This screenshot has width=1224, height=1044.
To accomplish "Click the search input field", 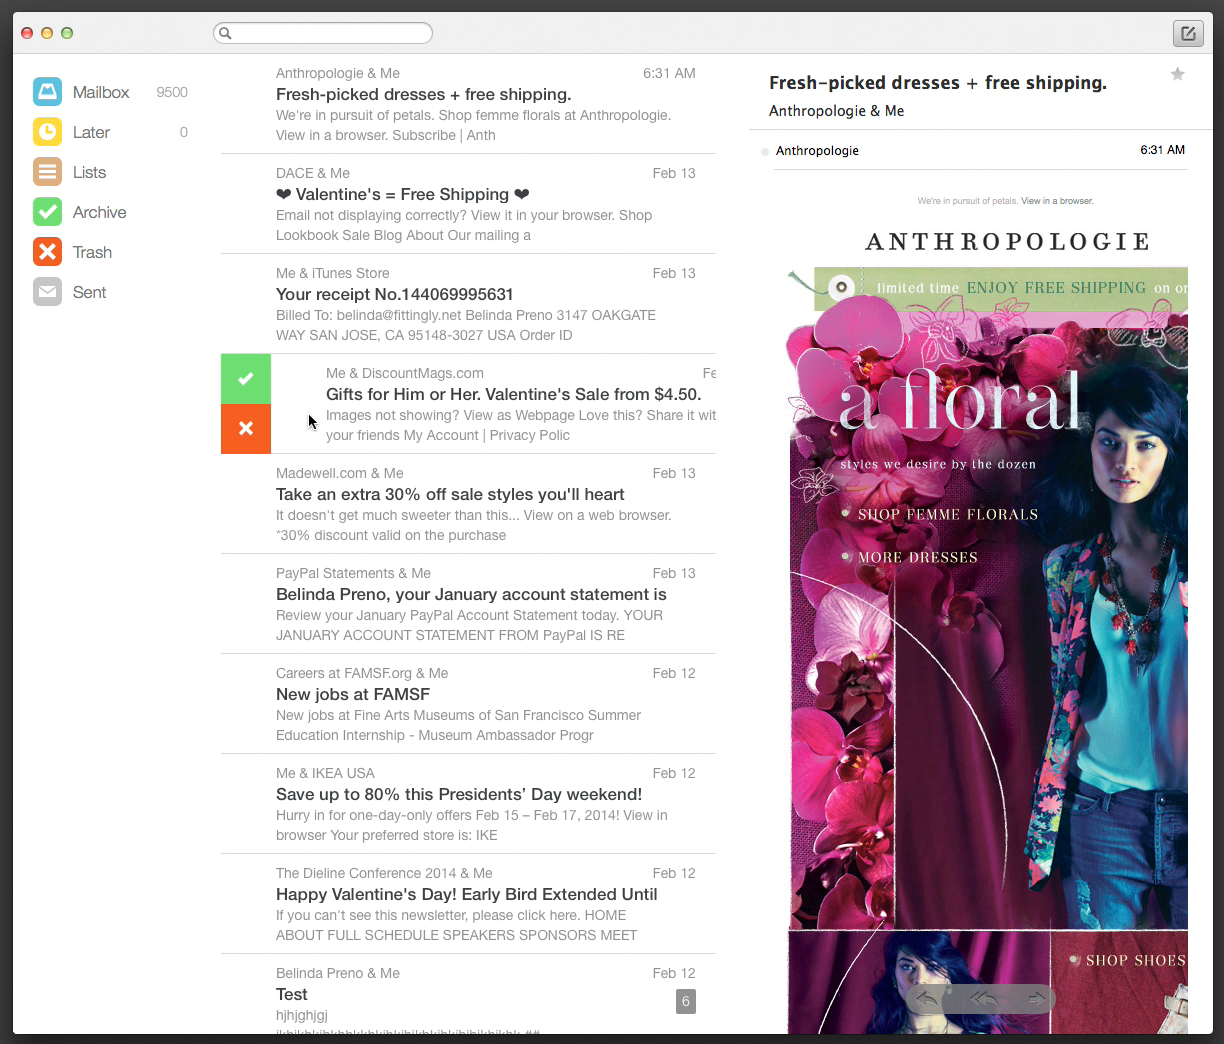I will pos(323,33).
